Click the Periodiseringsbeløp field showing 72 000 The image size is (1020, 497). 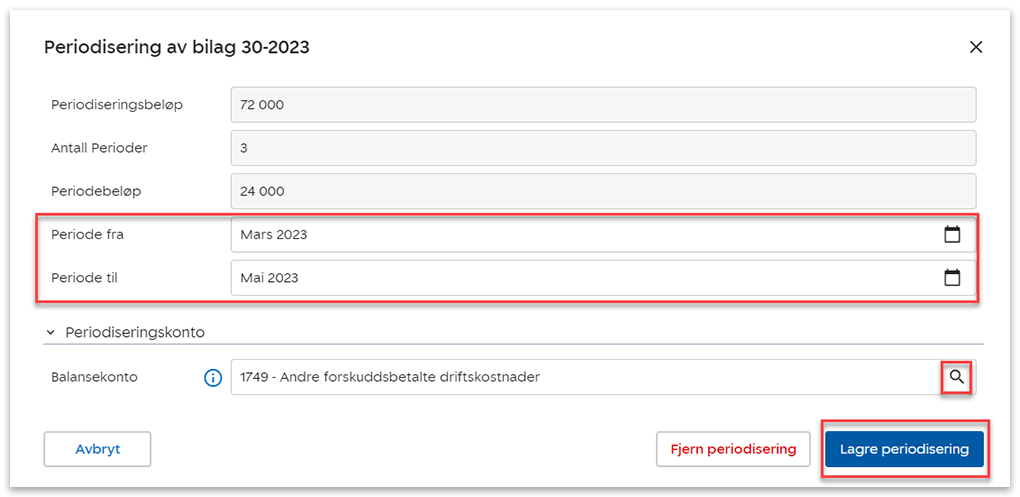click(x=600, y=105)
